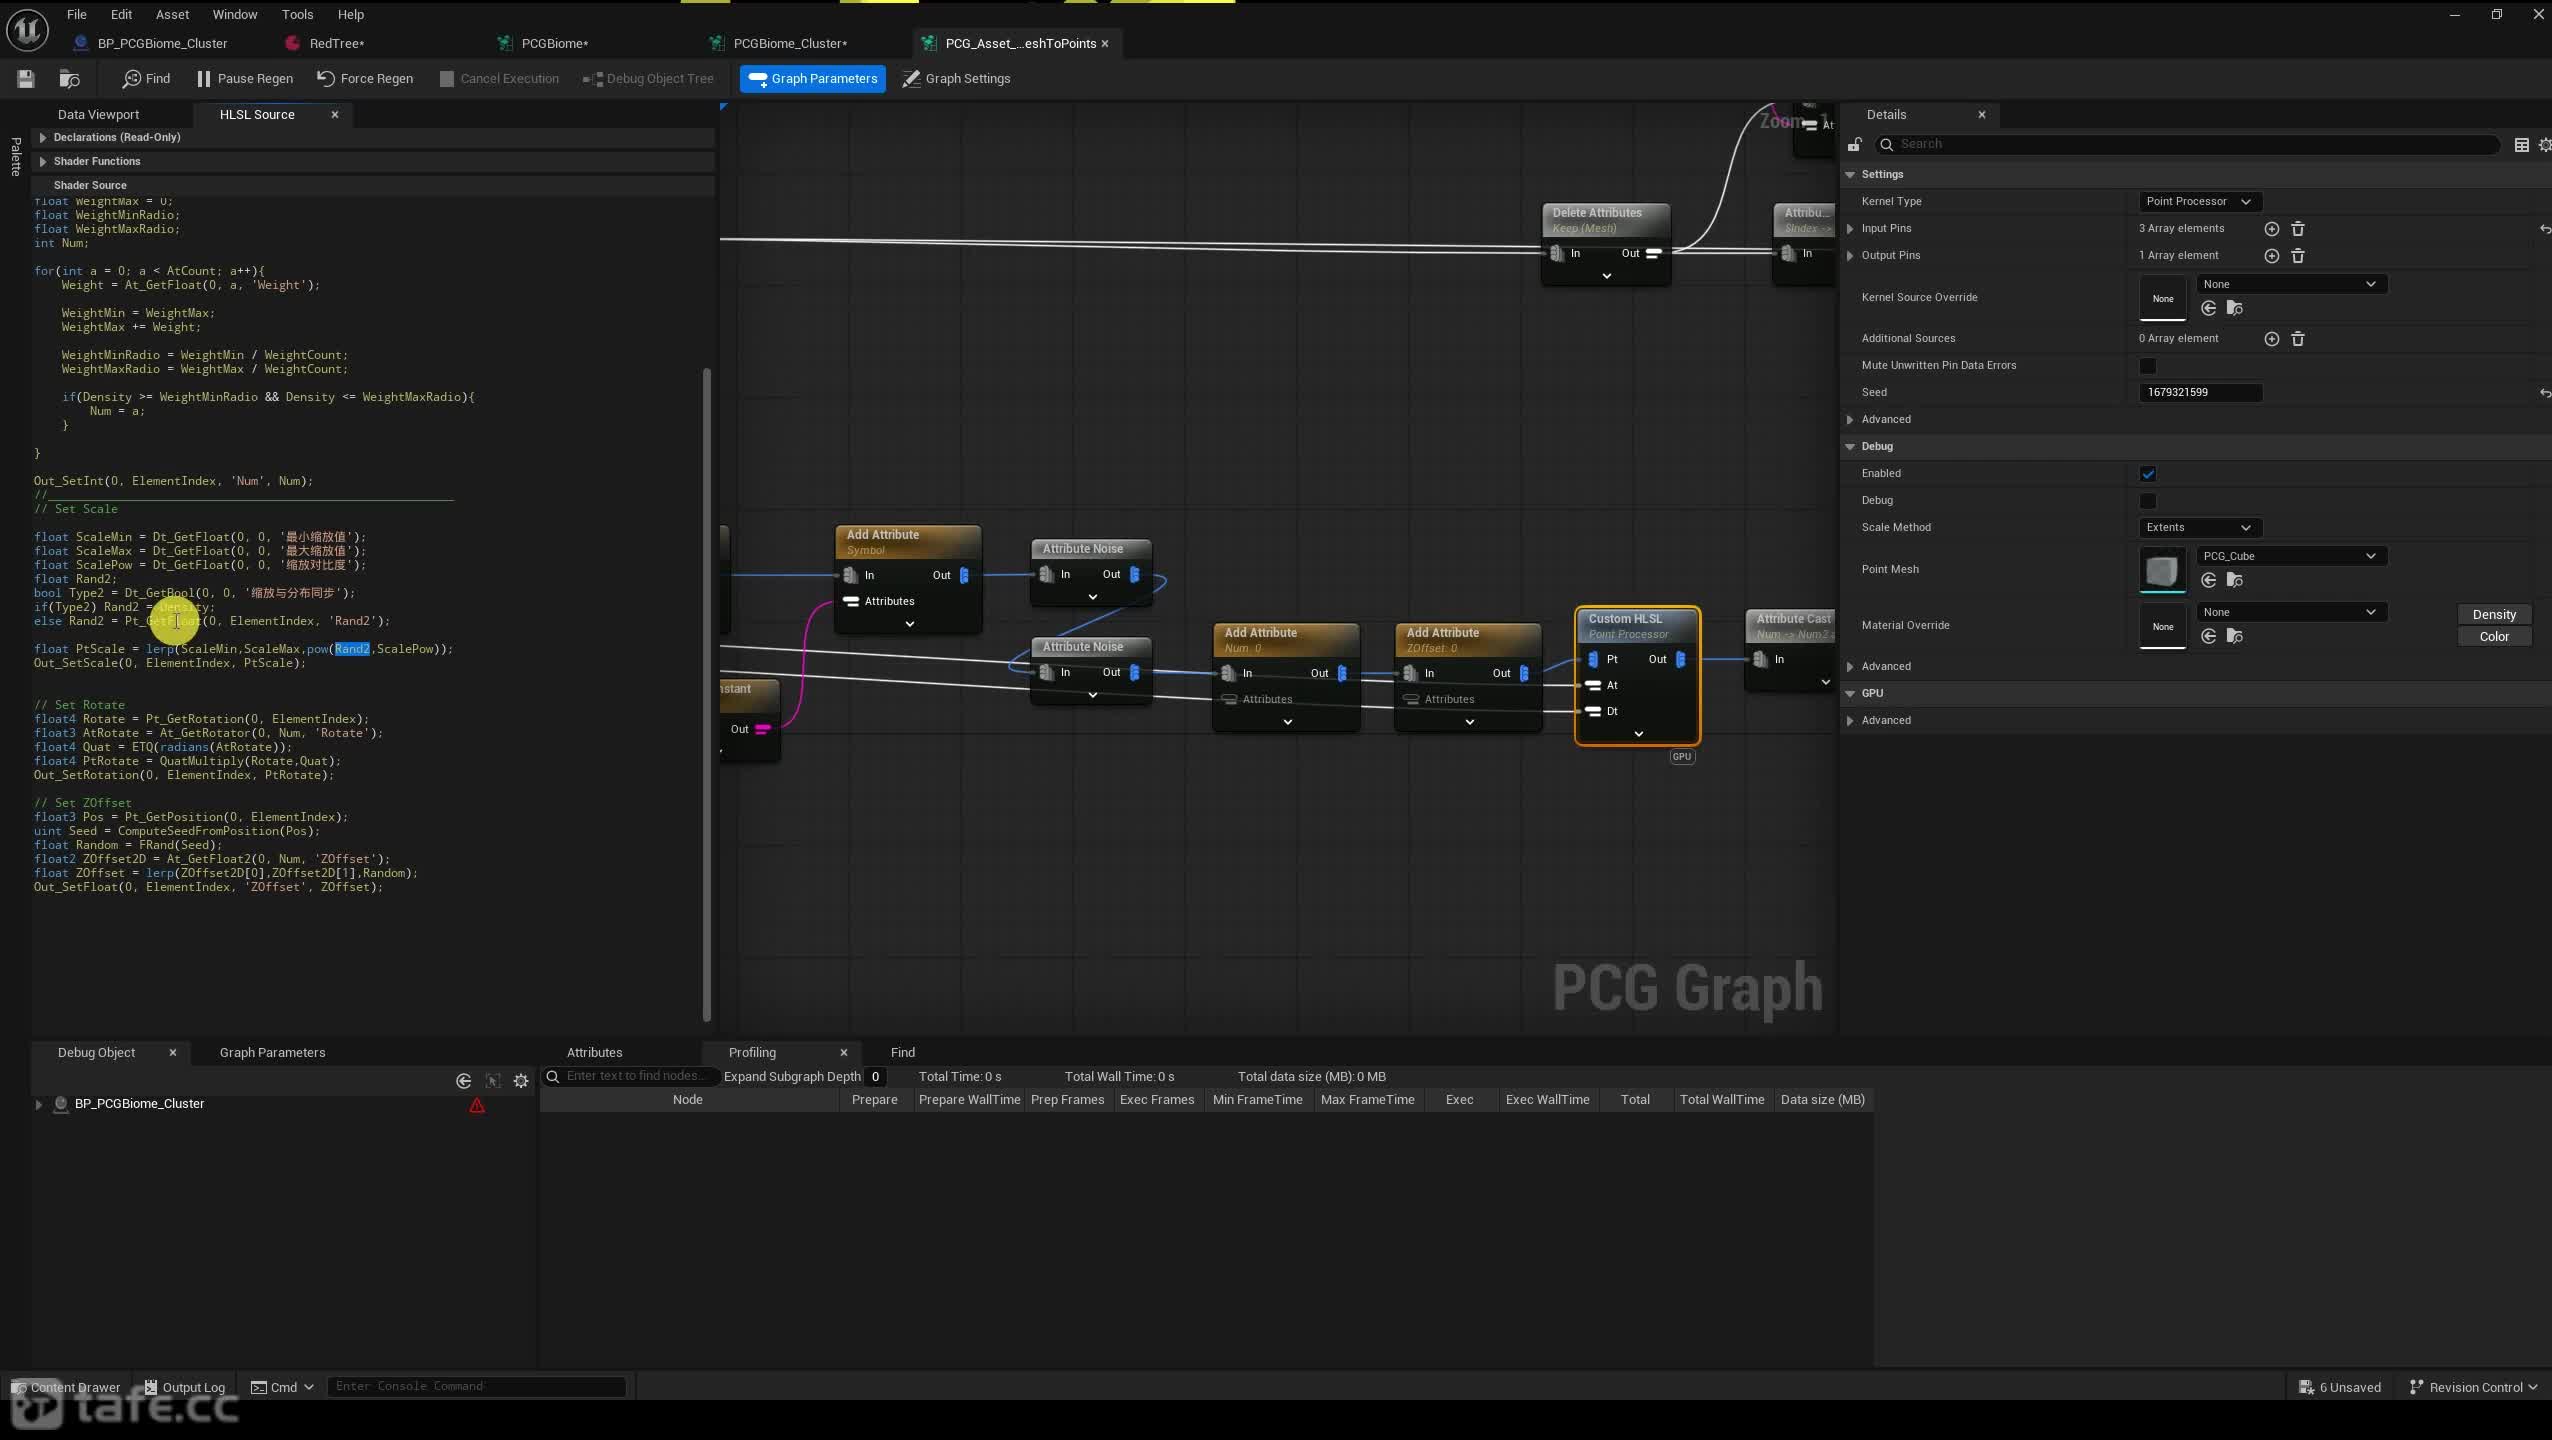Open the Scale Method Extents dropdown
Viewport: 2552px width, 1440px height.
point(2199,528)
